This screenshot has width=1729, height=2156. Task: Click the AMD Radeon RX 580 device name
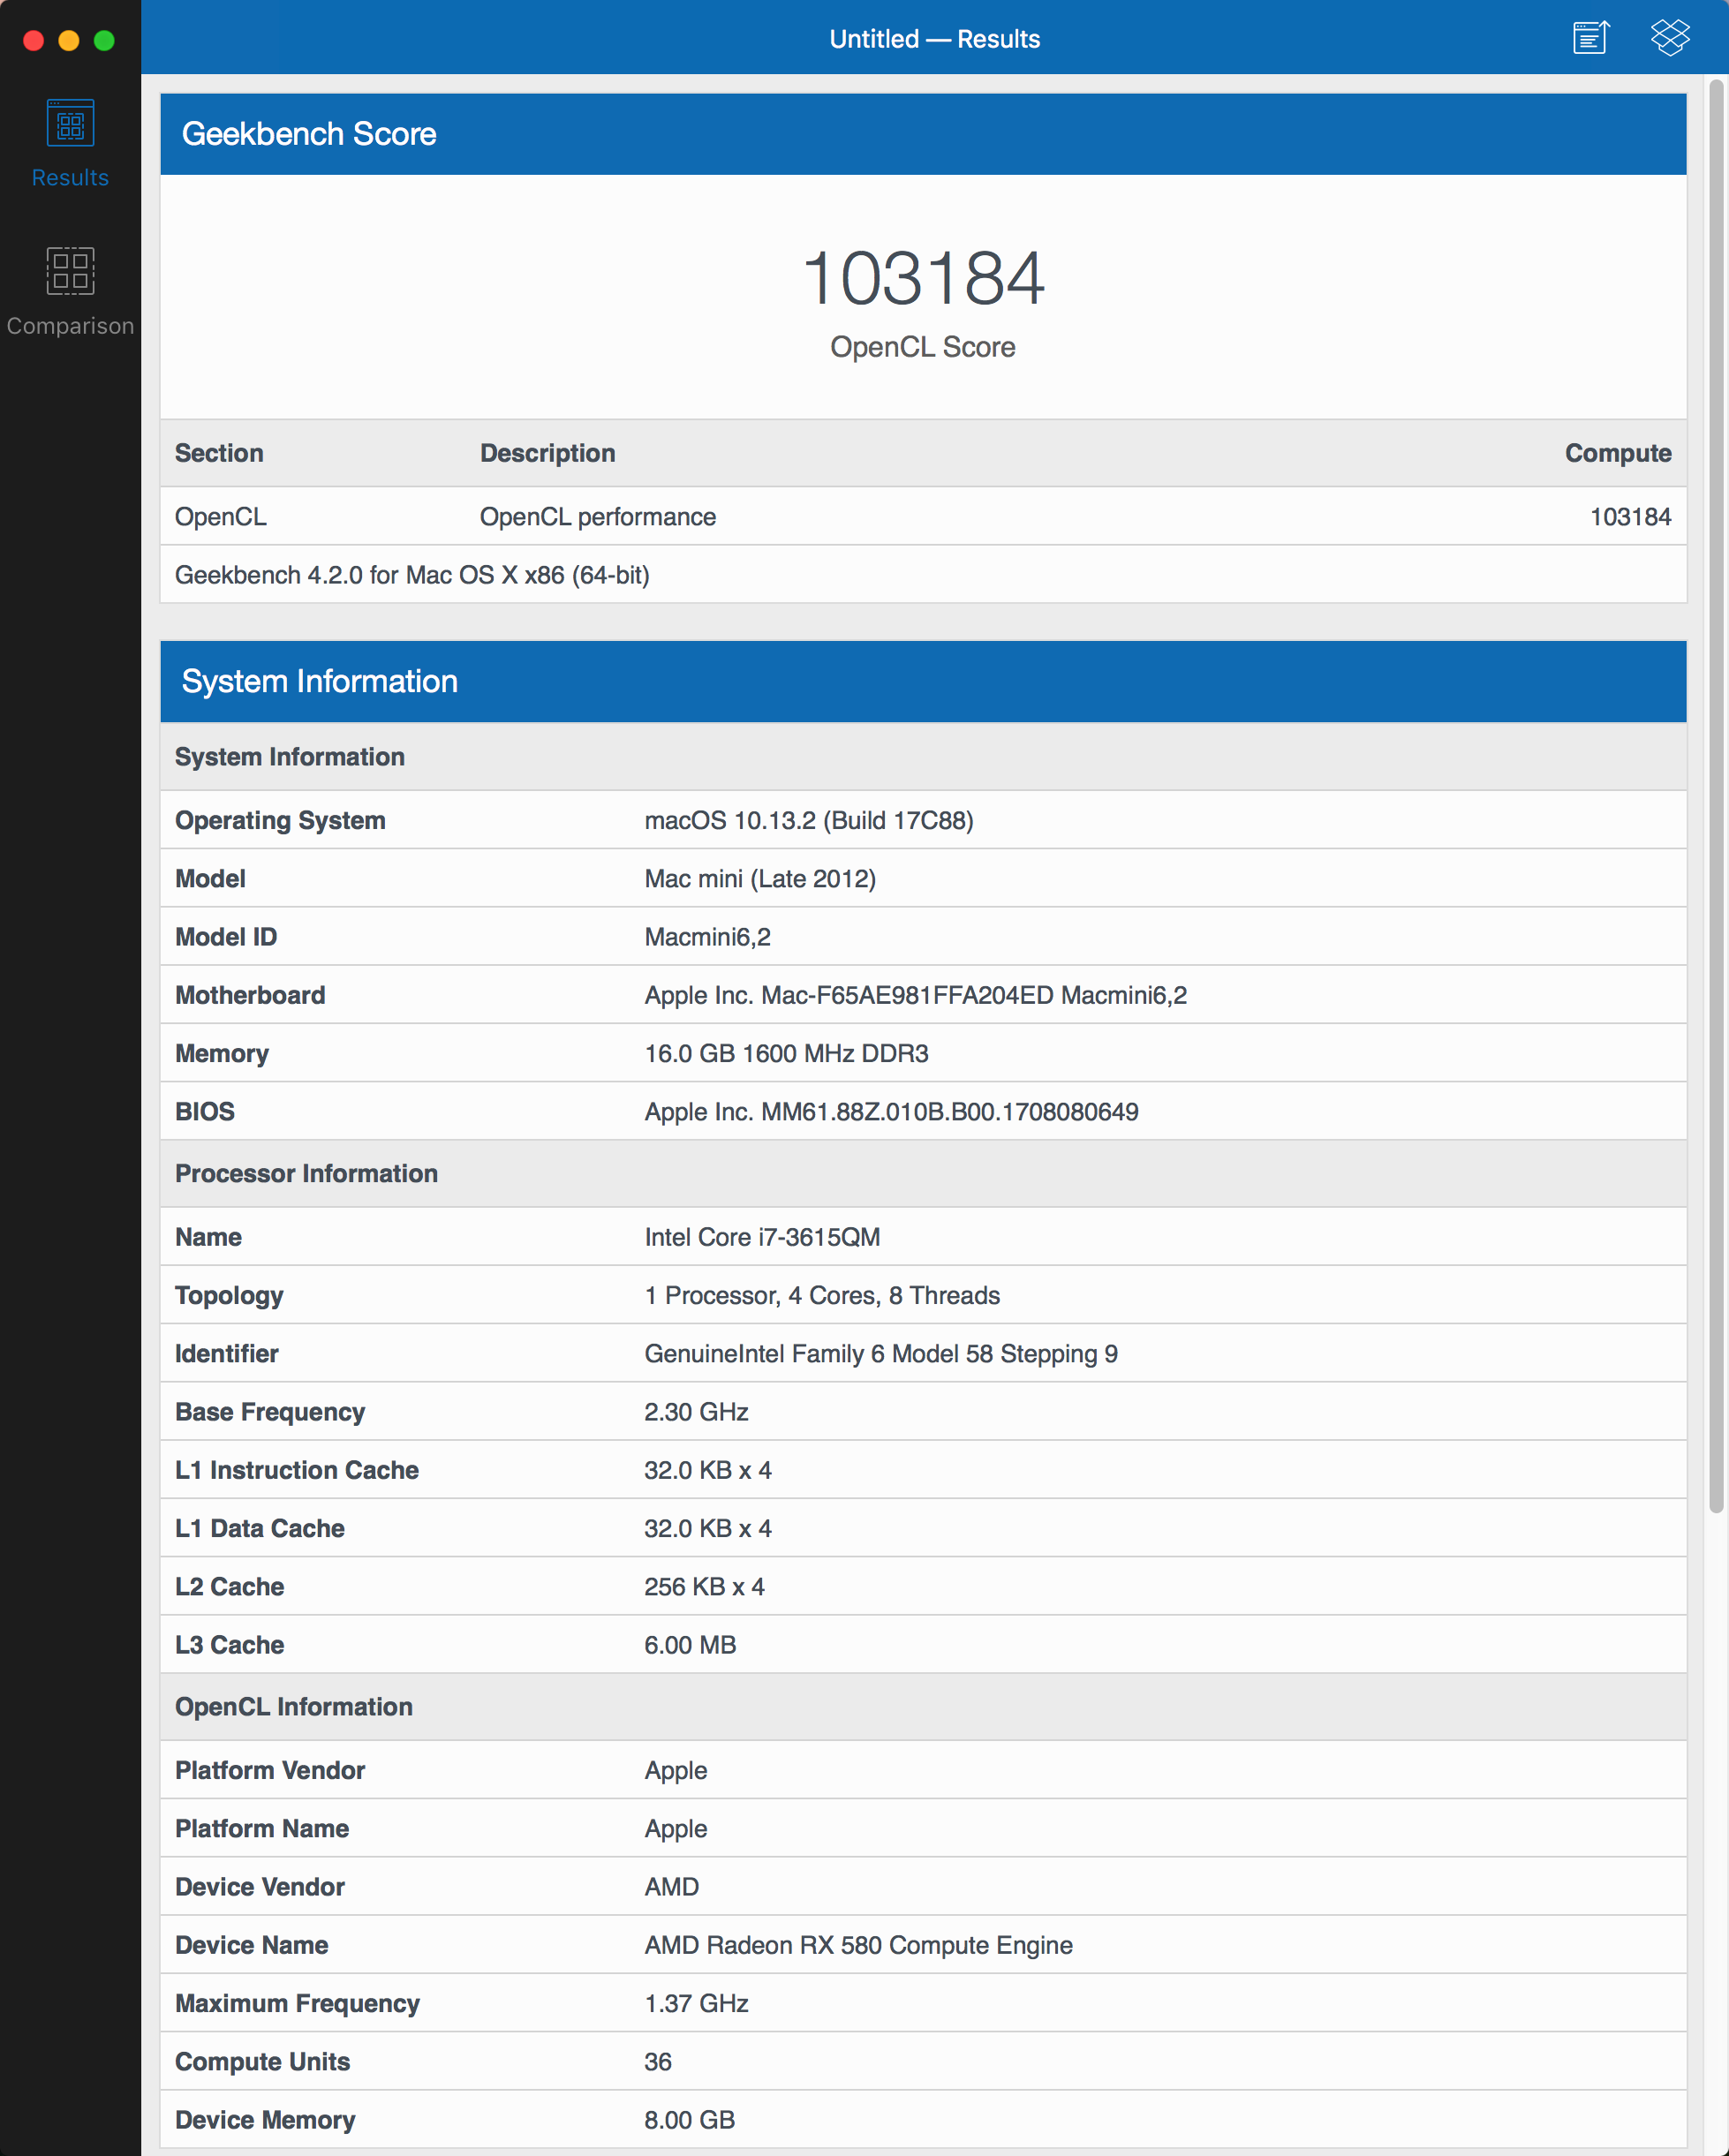pos(858,1945)
